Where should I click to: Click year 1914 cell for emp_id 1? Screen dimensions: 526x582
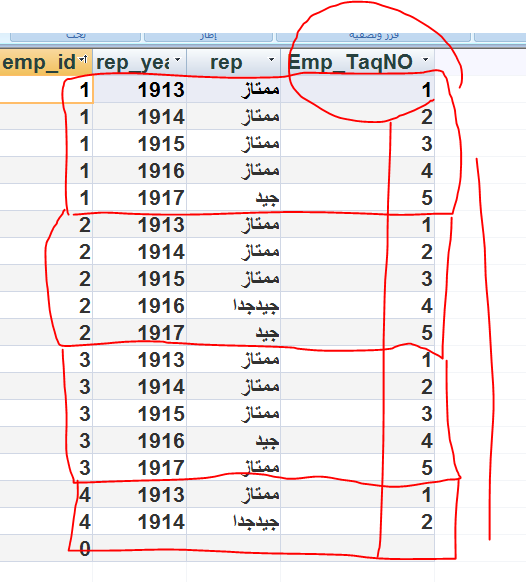[140, 117]
